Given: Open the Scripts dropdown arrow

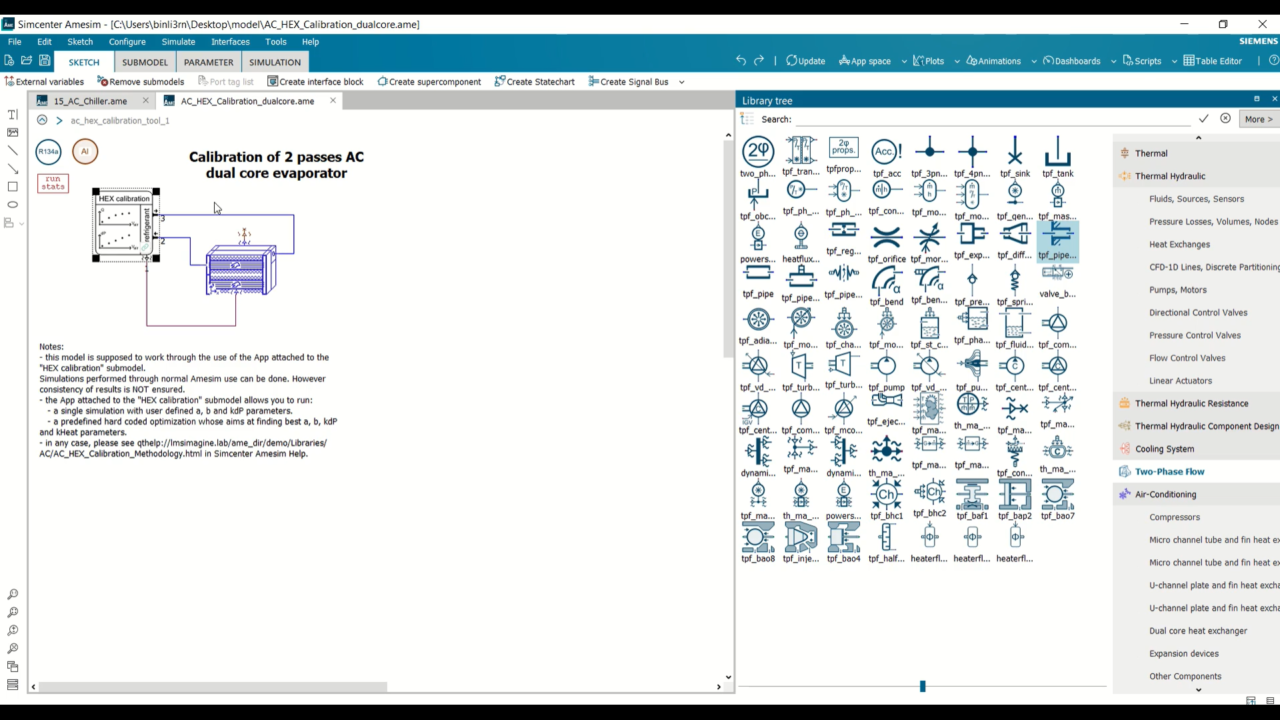Looking at the screenshot, I should pyautogui.click(x=1174, y=61).
